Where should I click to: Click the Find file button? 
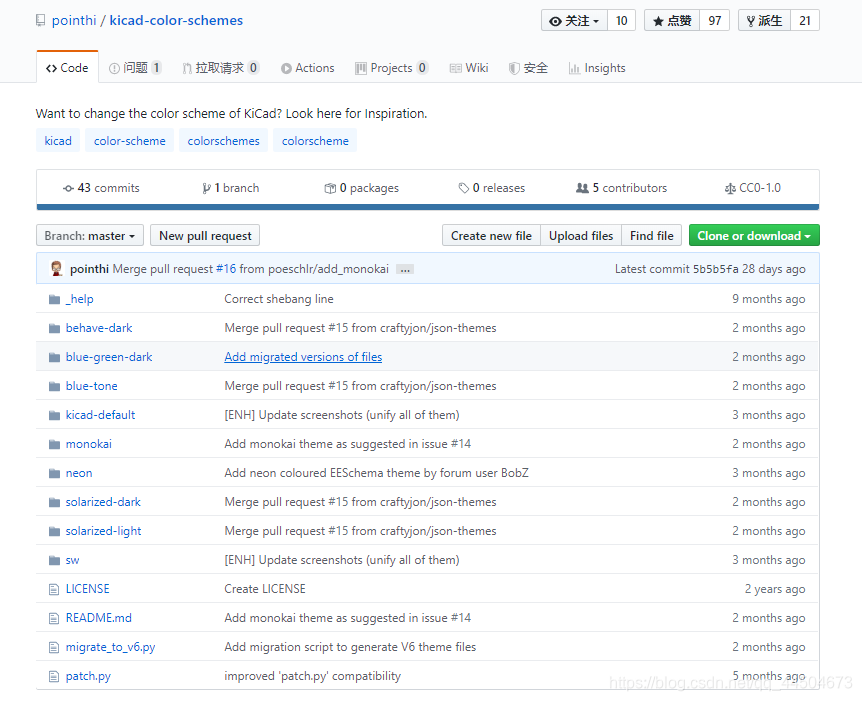pos(651,235)
